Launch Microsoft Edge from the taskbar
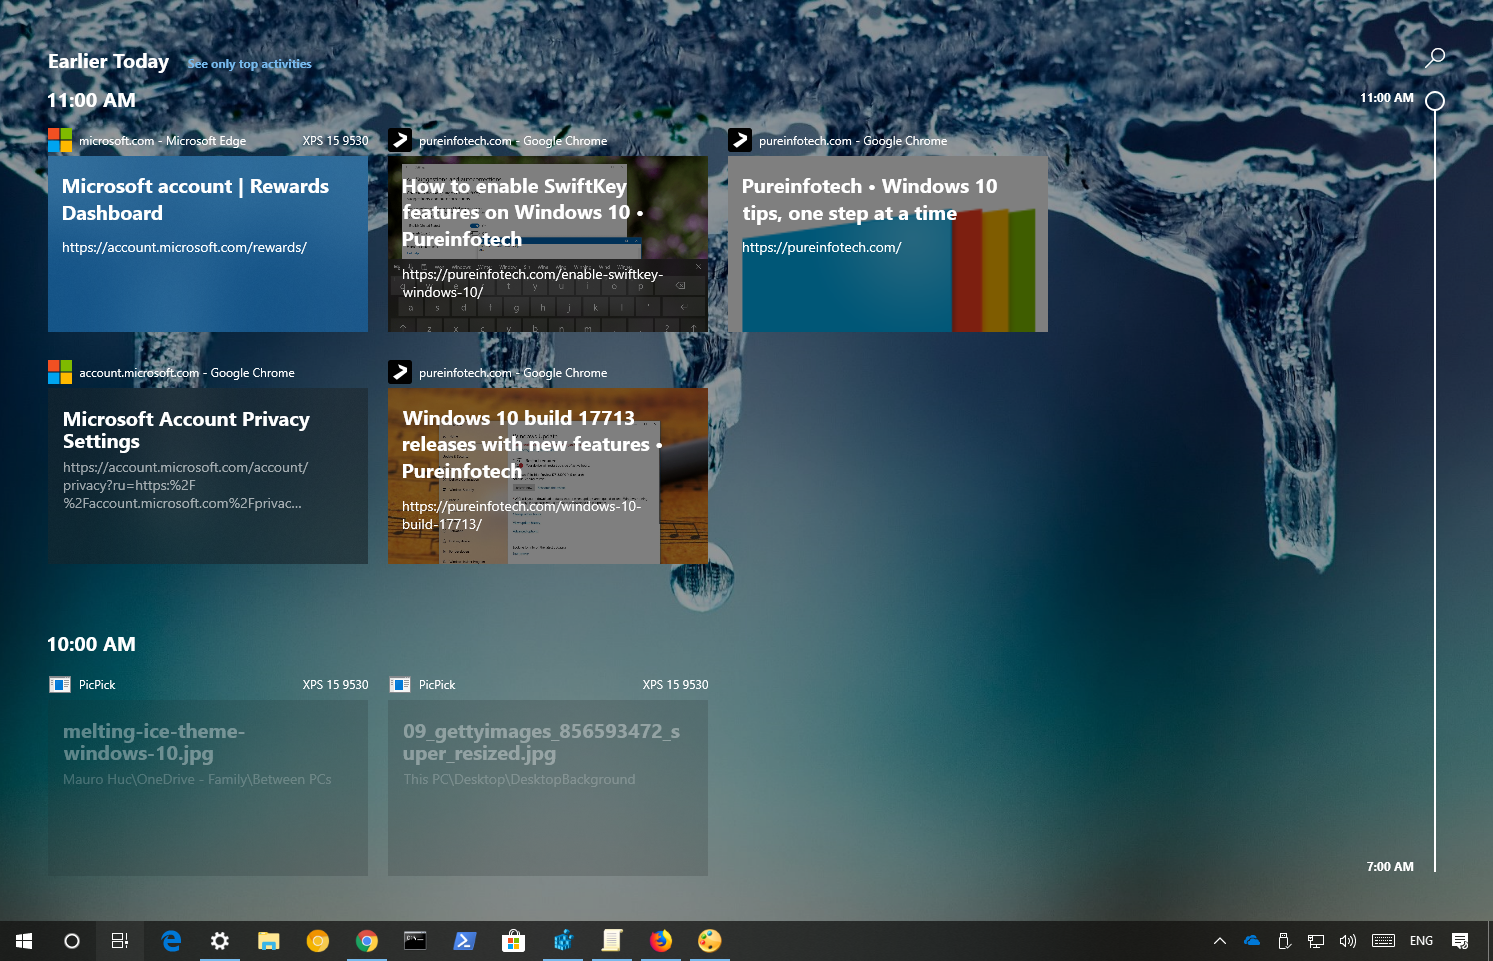 tap(171, 941)
